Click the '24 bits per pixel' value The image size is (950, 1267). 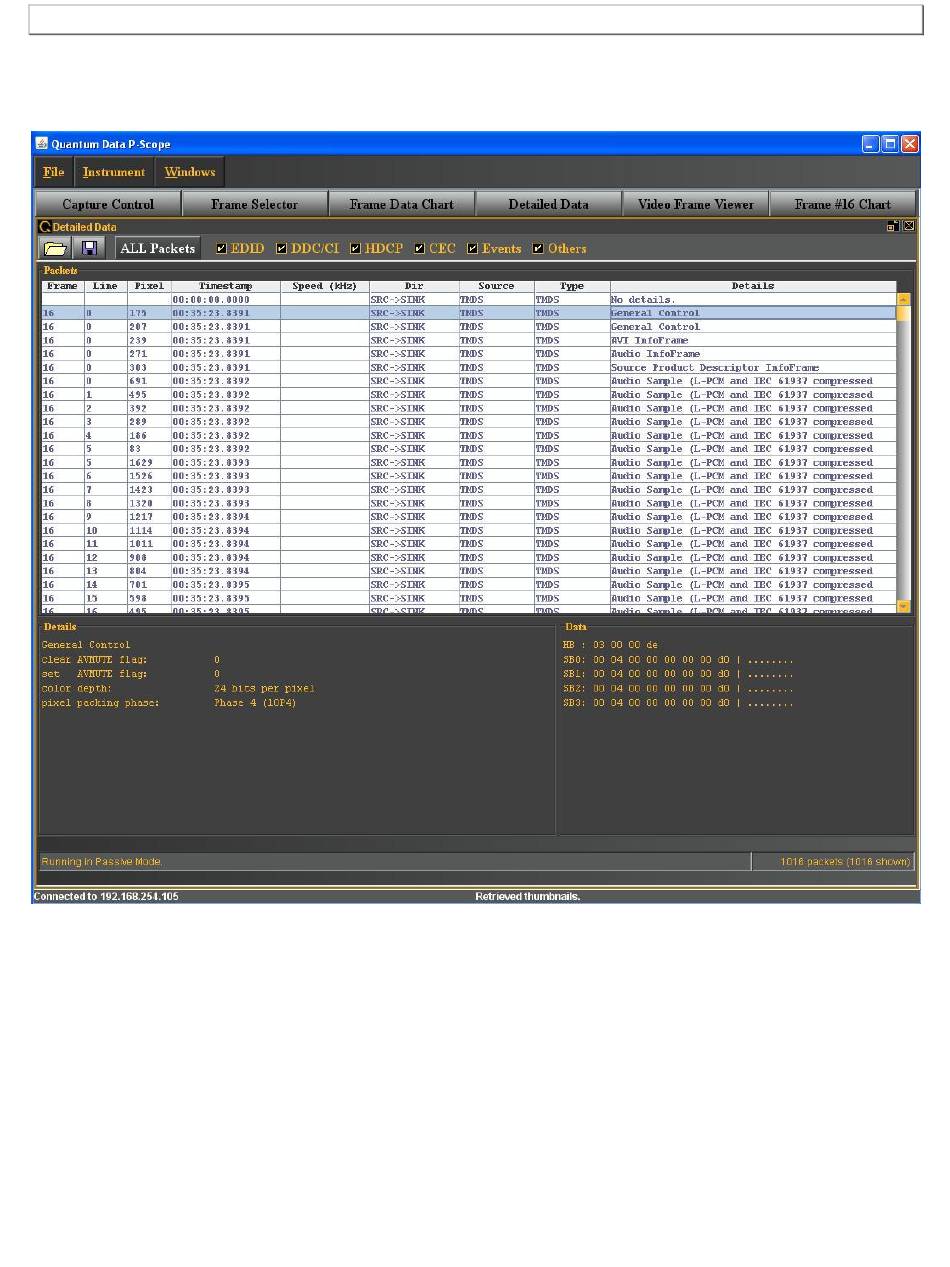pos(264,688)
